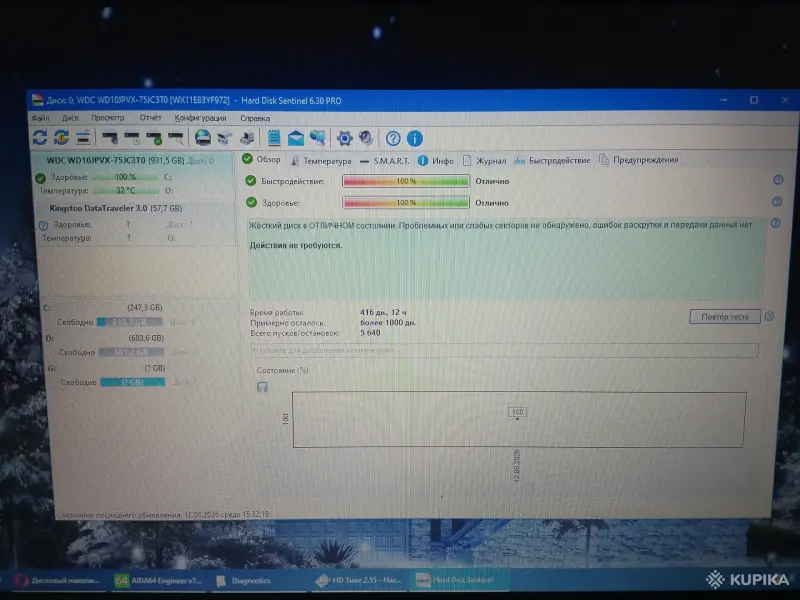The height and width of the screenshot is (600, 800).
Task: Open the Отчет menu
Action: click(151, 118)
